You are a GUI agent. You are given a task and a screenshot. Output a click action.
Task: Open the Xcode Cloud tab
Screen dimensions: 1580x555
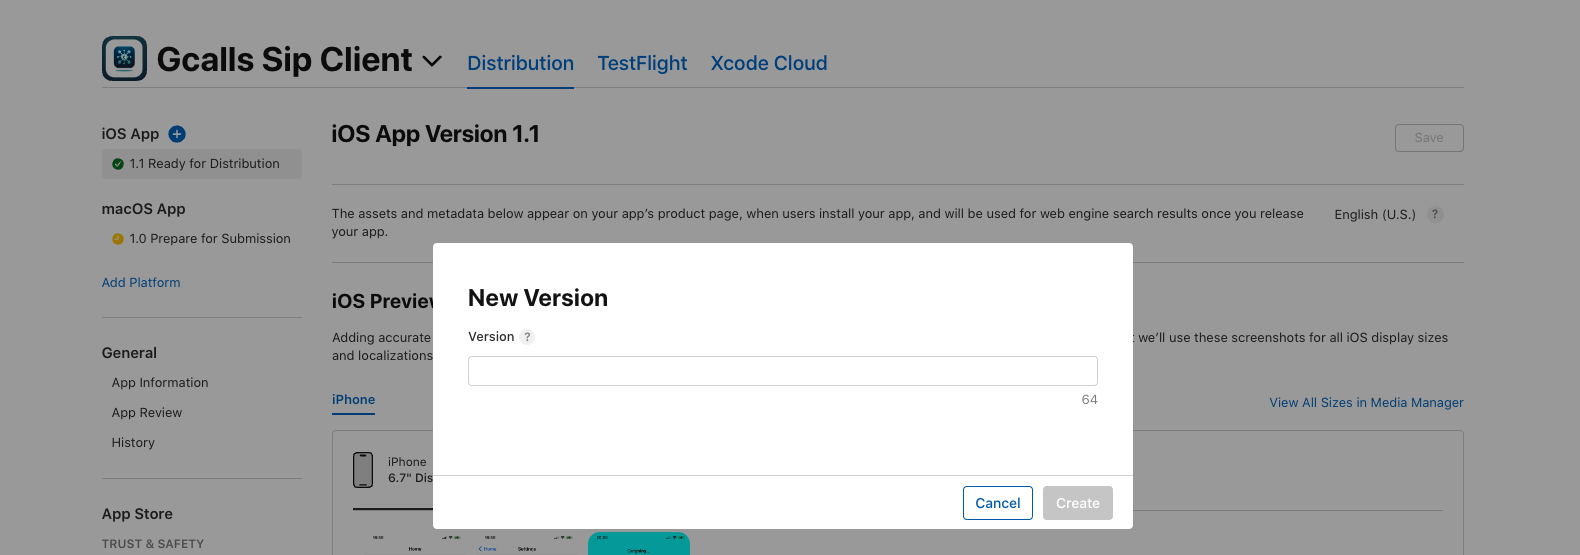pos(768,63)
